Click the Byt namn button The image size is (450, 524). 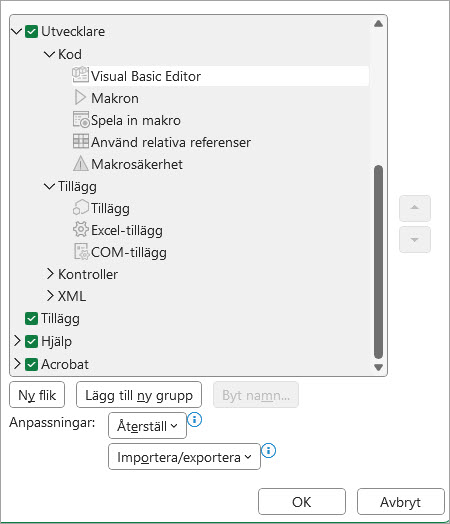tap(256, 395)
